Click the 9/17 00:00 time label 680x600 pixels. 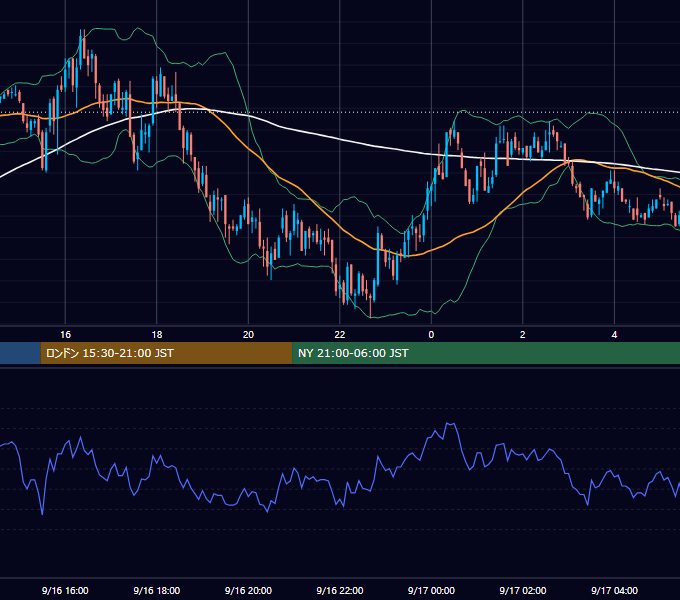(x=432, y=590)
